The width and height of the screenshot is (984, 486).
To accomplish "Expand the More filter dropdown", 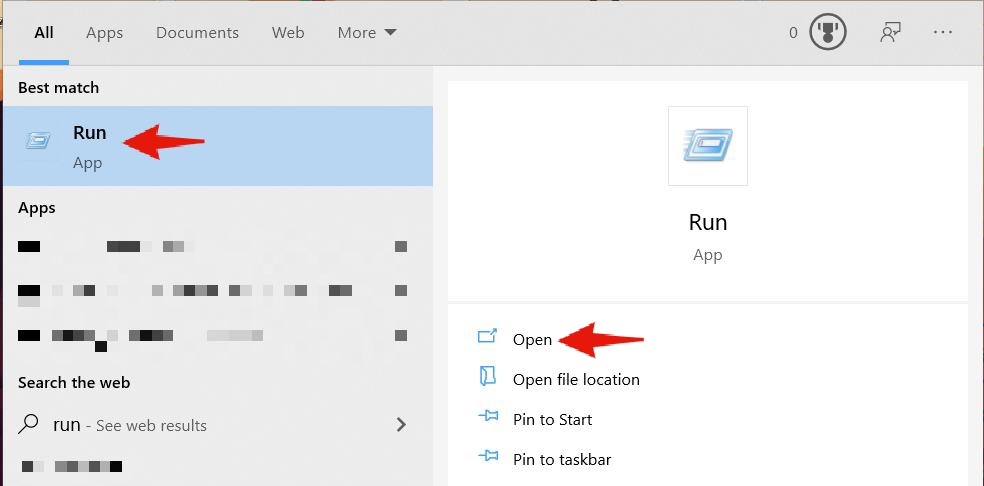I will click(367, 32).
